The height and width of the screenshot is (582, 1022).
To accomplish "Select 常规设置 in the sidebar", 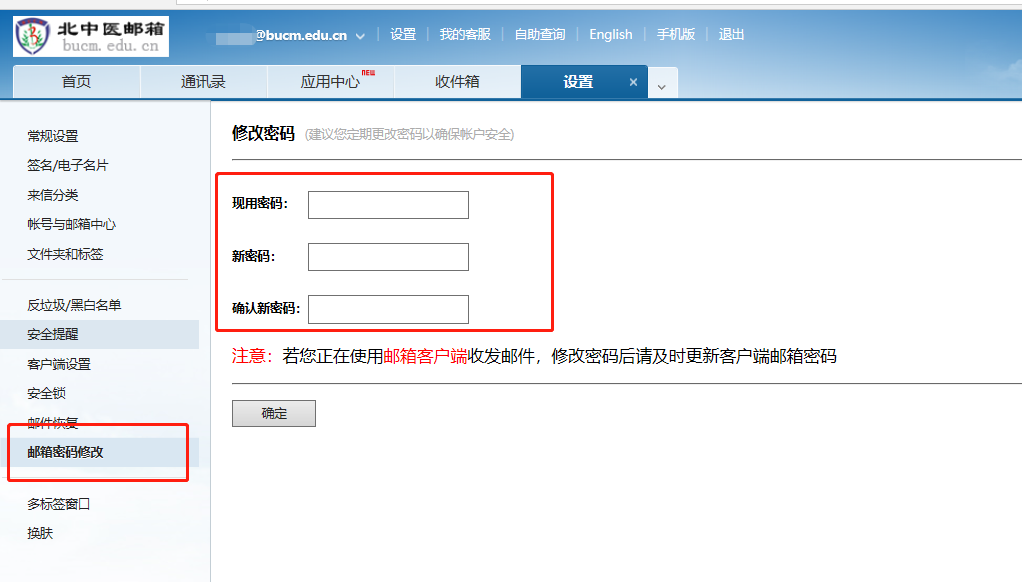I will pos(52,136).
